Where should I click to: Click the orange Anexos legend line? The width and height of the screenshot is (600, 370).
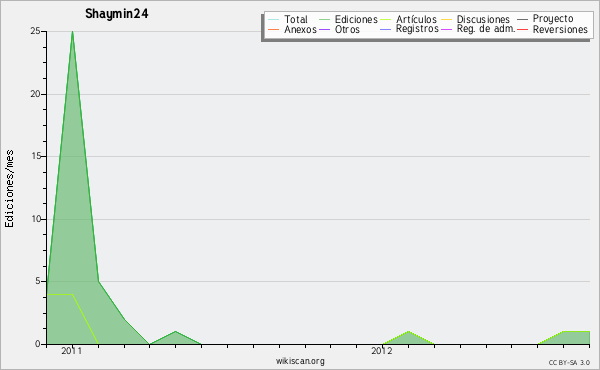coord(274,29)
